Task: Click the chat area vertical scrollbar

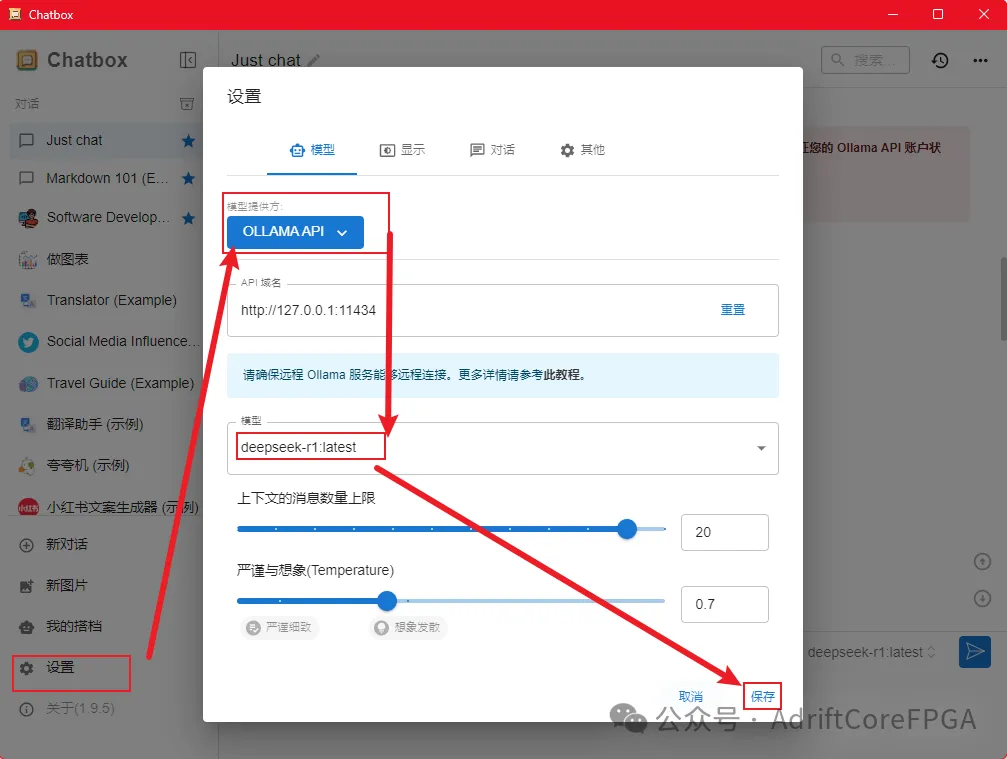Action: click(x=1003, y=299)
